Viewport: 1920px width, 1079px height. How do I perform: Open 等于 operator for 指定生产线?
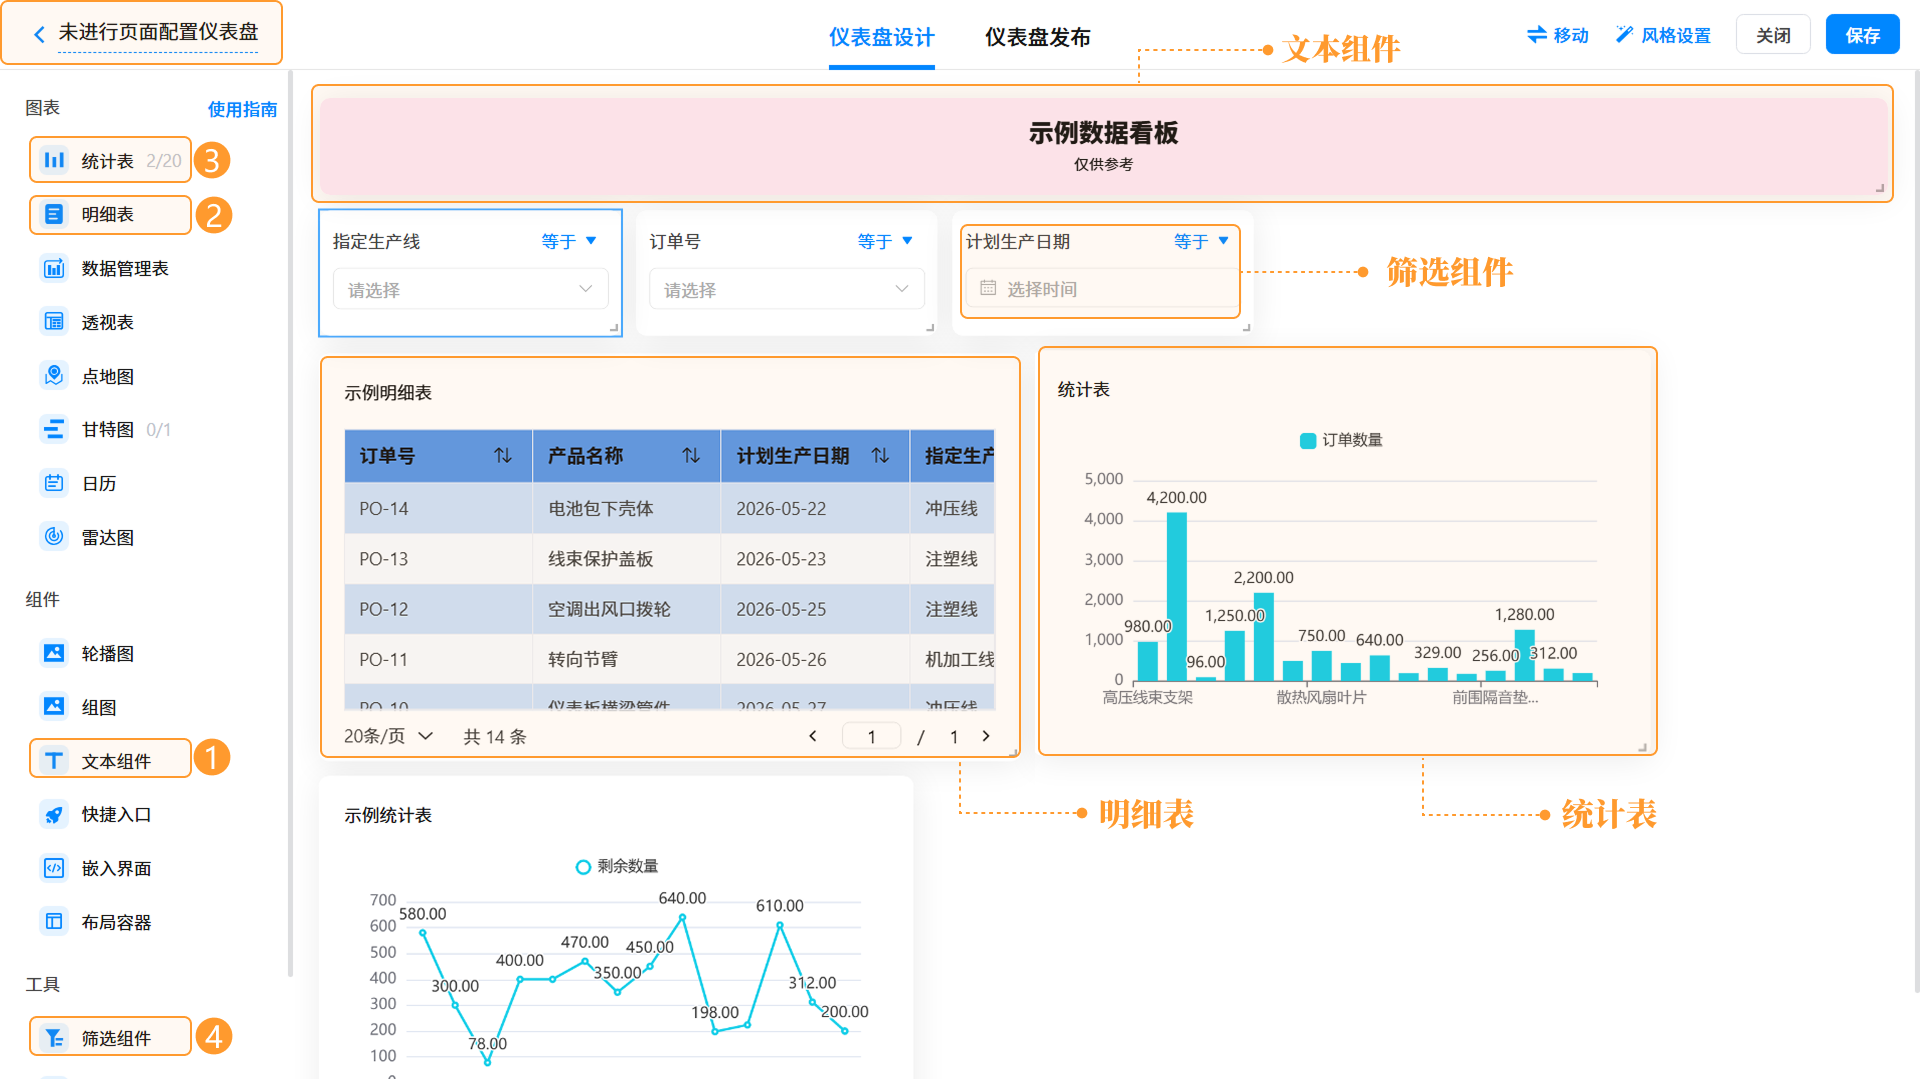click(x=569, y=241)
